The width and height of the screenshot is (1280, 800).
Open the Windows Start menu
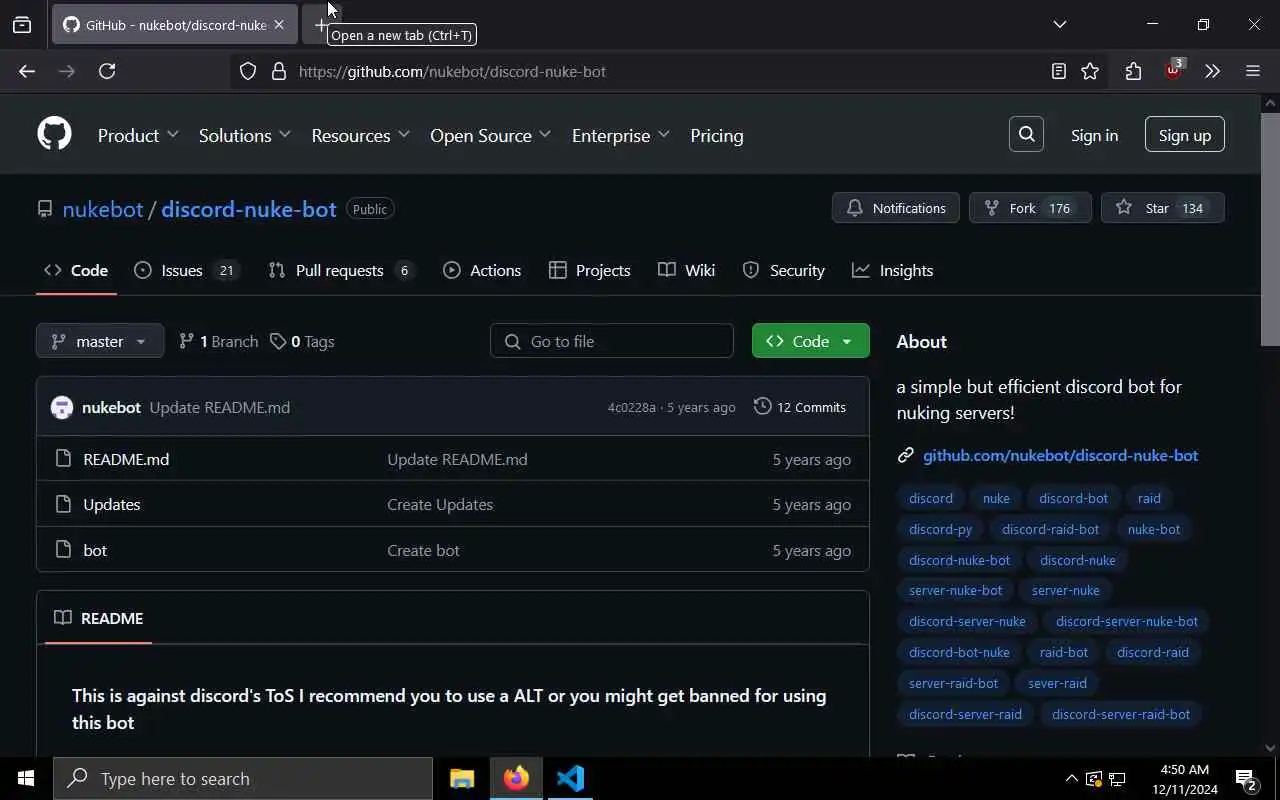25,778
